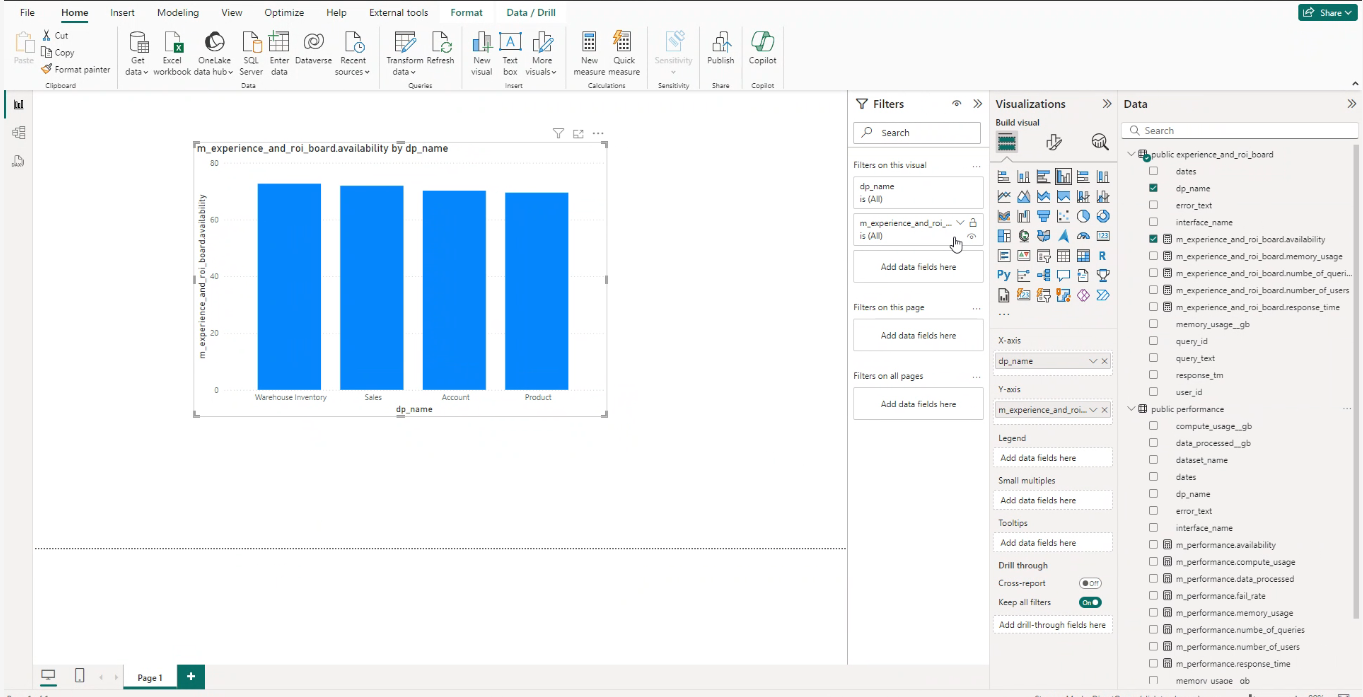
Task: Check the dates field under experience_and_roi_board
Action: click(1153, 171)
